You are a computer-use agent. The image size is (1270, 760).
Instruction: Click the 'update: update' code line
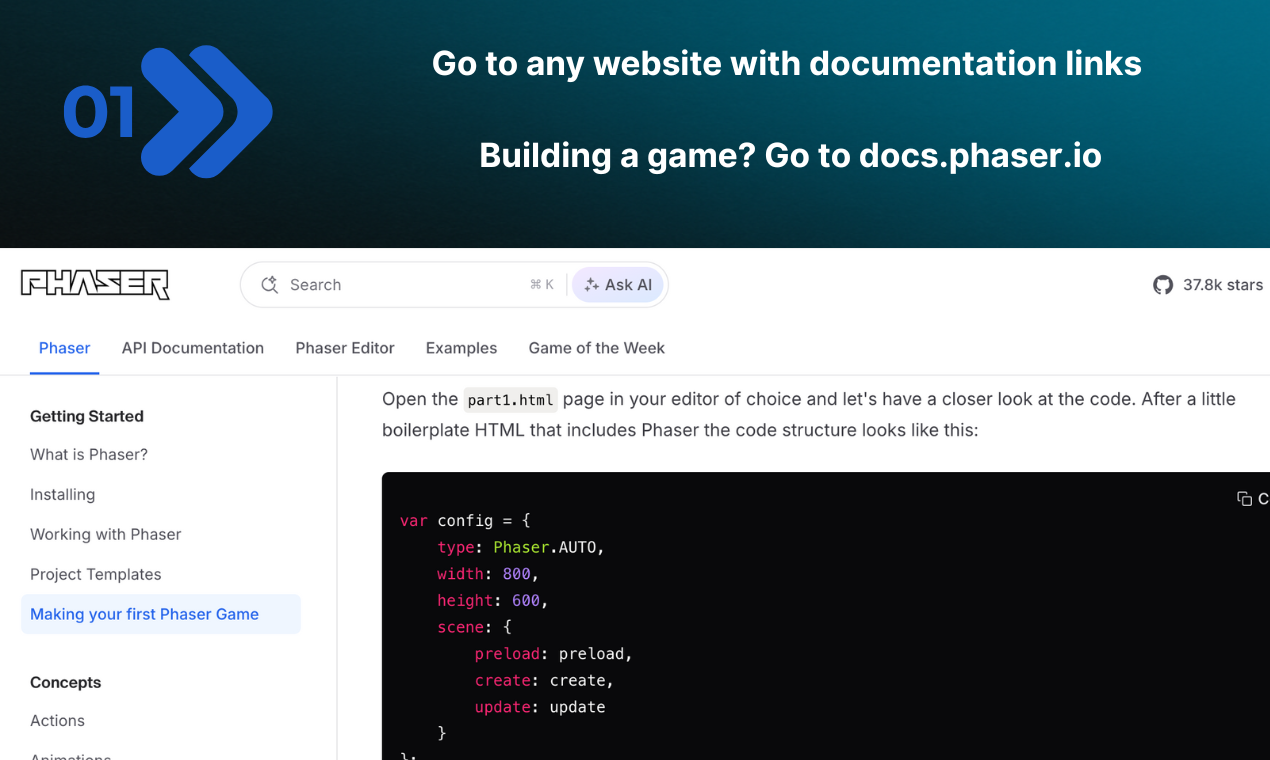tap(540, 707)
